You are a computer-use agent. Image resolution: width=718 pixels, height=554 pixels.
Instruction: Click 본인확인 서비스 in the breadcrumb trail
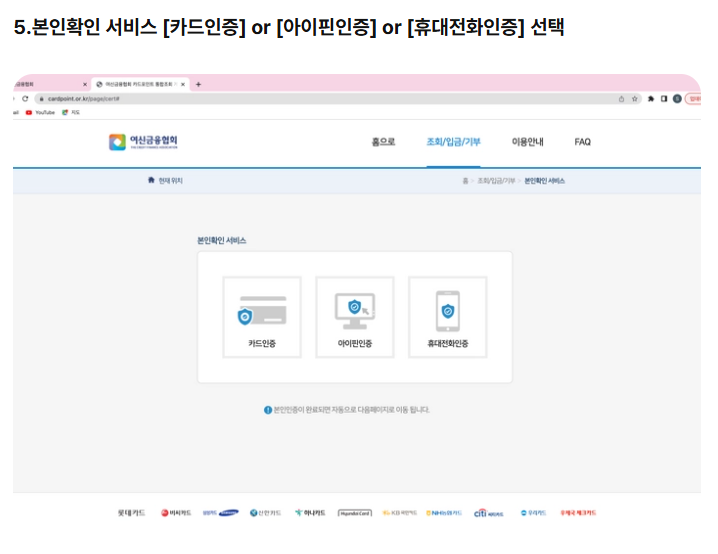pos(544,181)
